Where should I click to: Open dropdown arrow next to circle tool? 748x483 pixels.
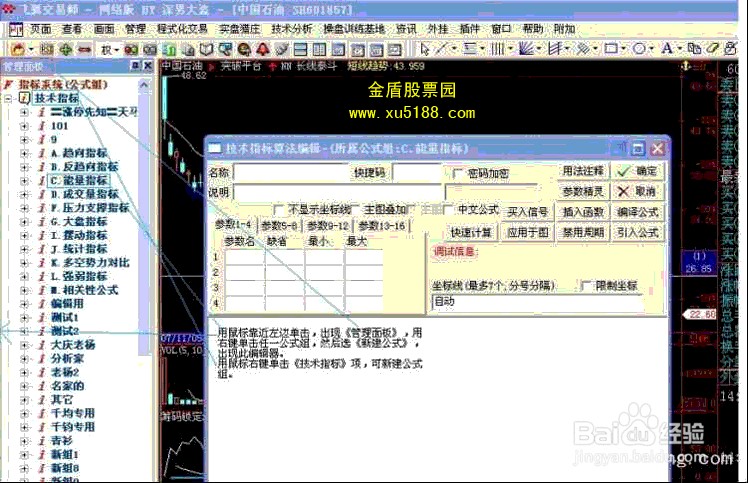(651, 49)
